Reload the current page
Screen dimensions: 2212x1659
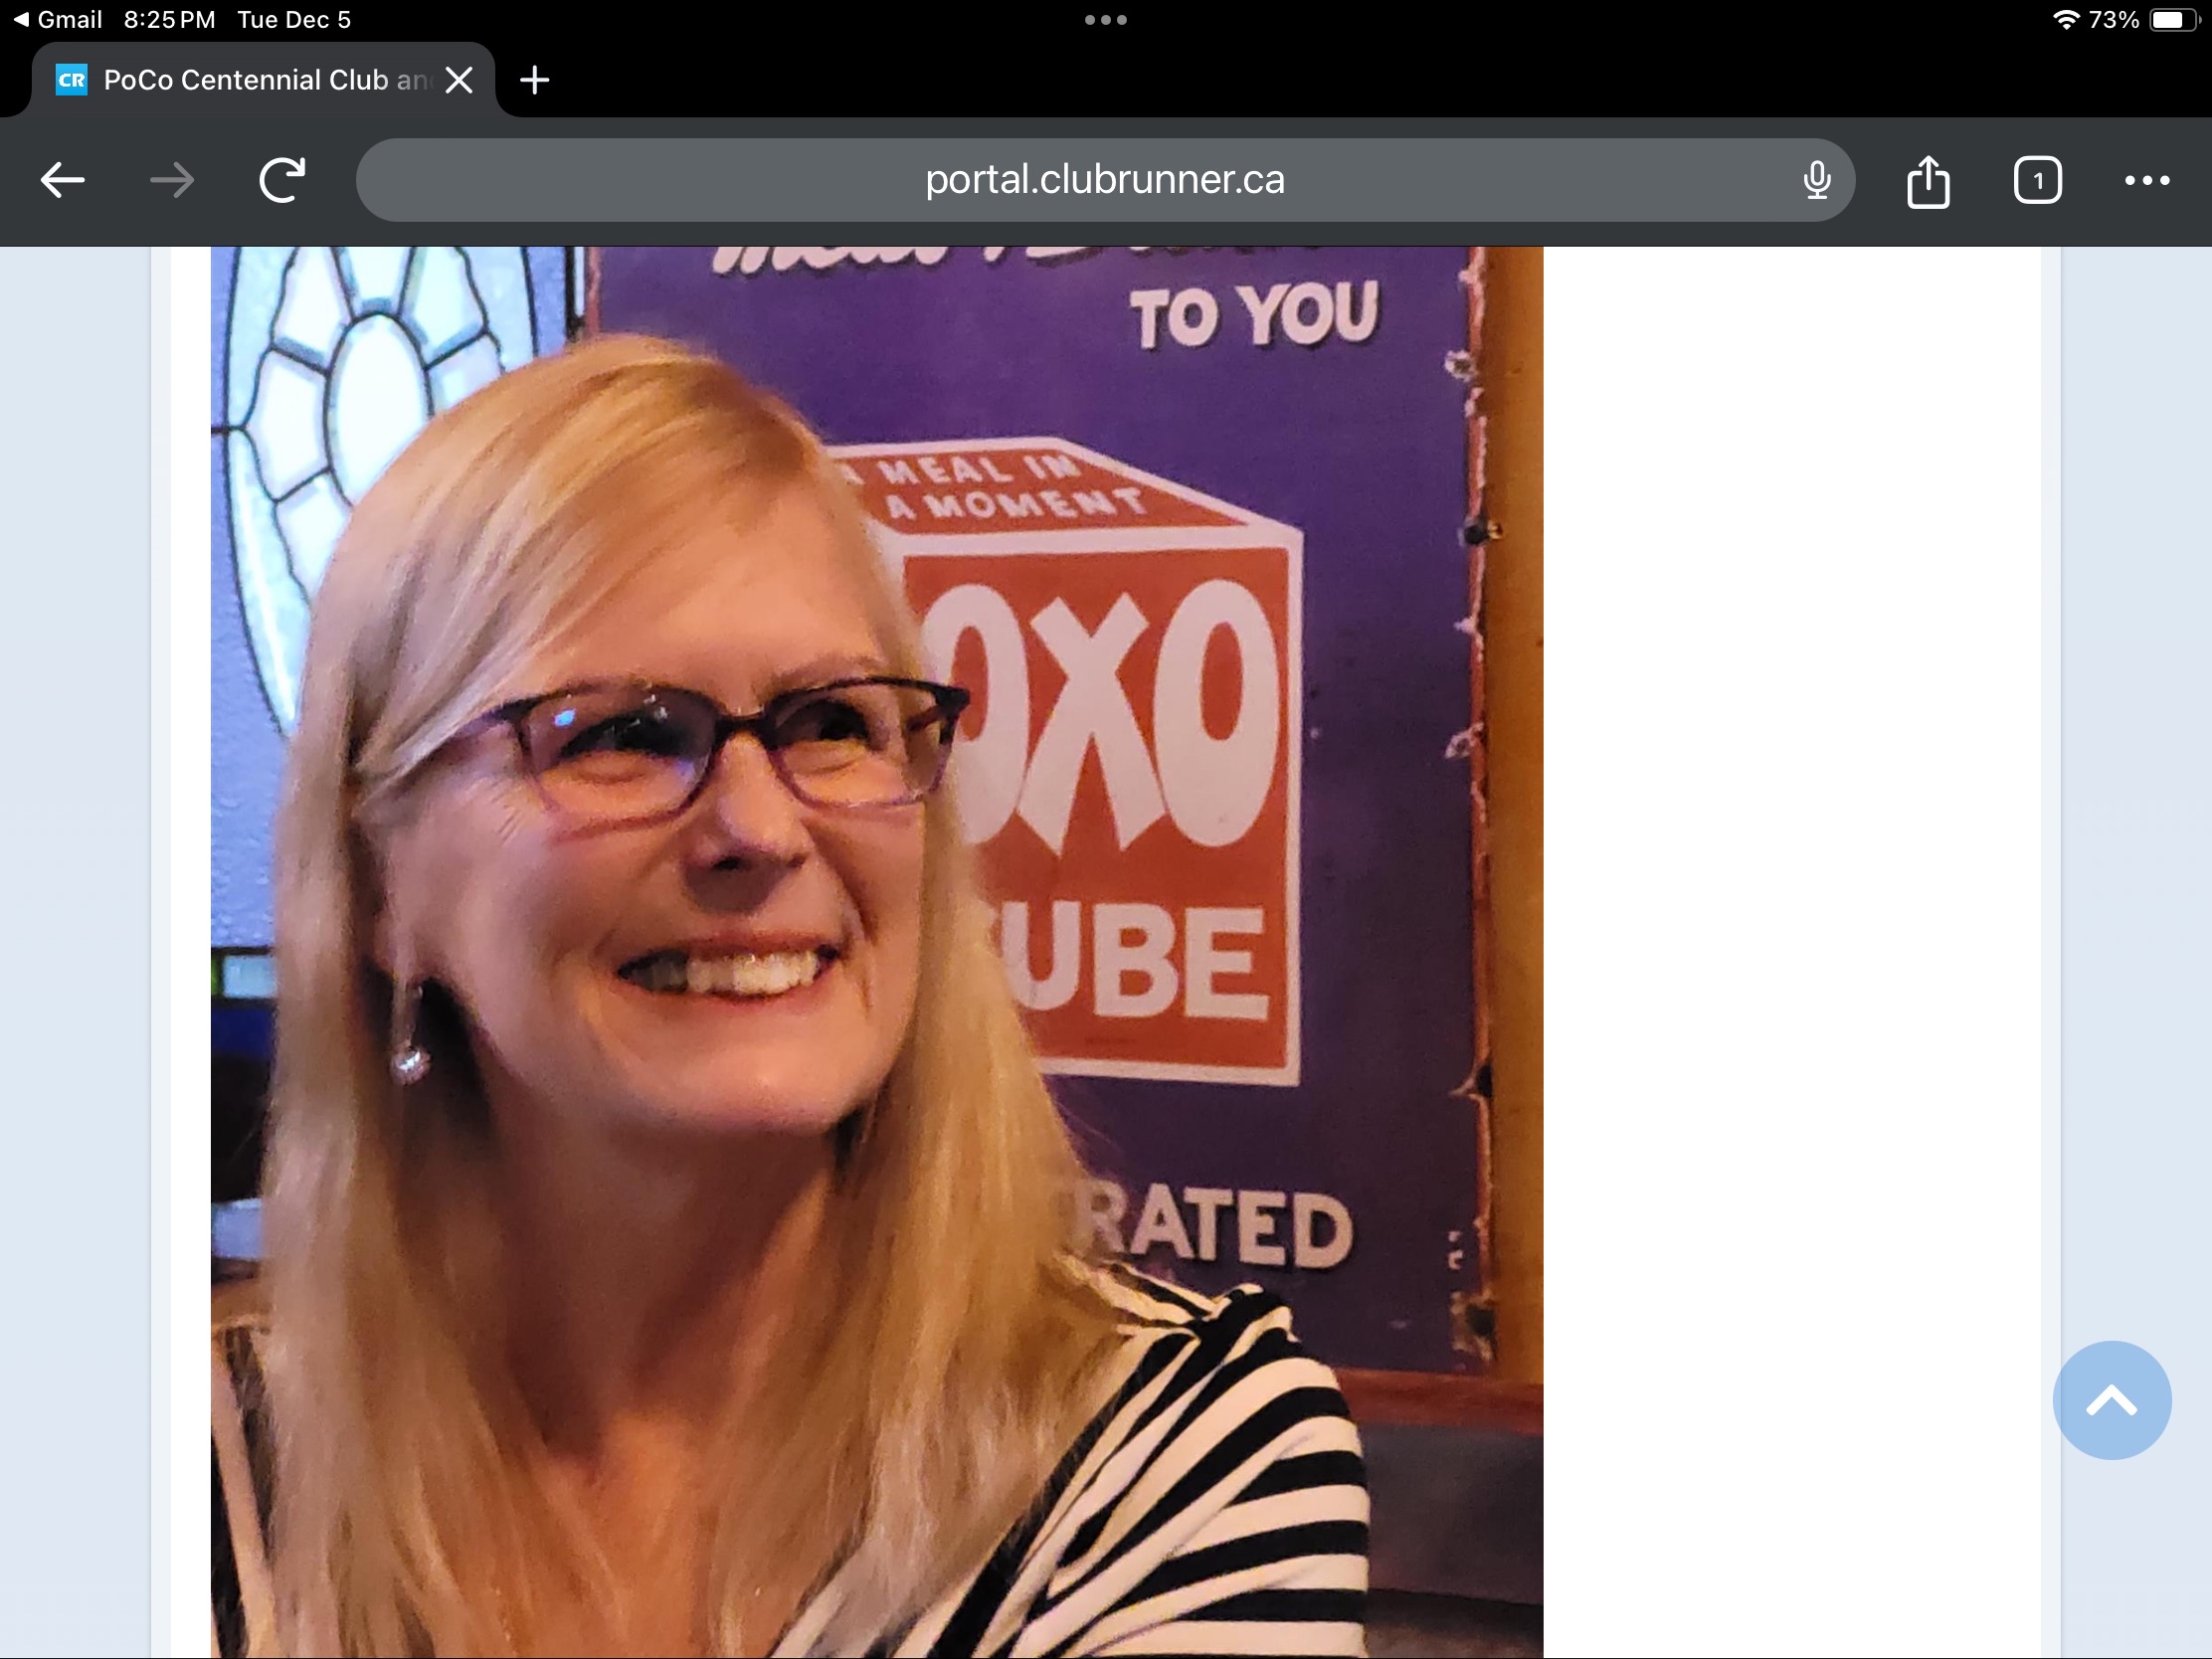click(x=282, y=181)
